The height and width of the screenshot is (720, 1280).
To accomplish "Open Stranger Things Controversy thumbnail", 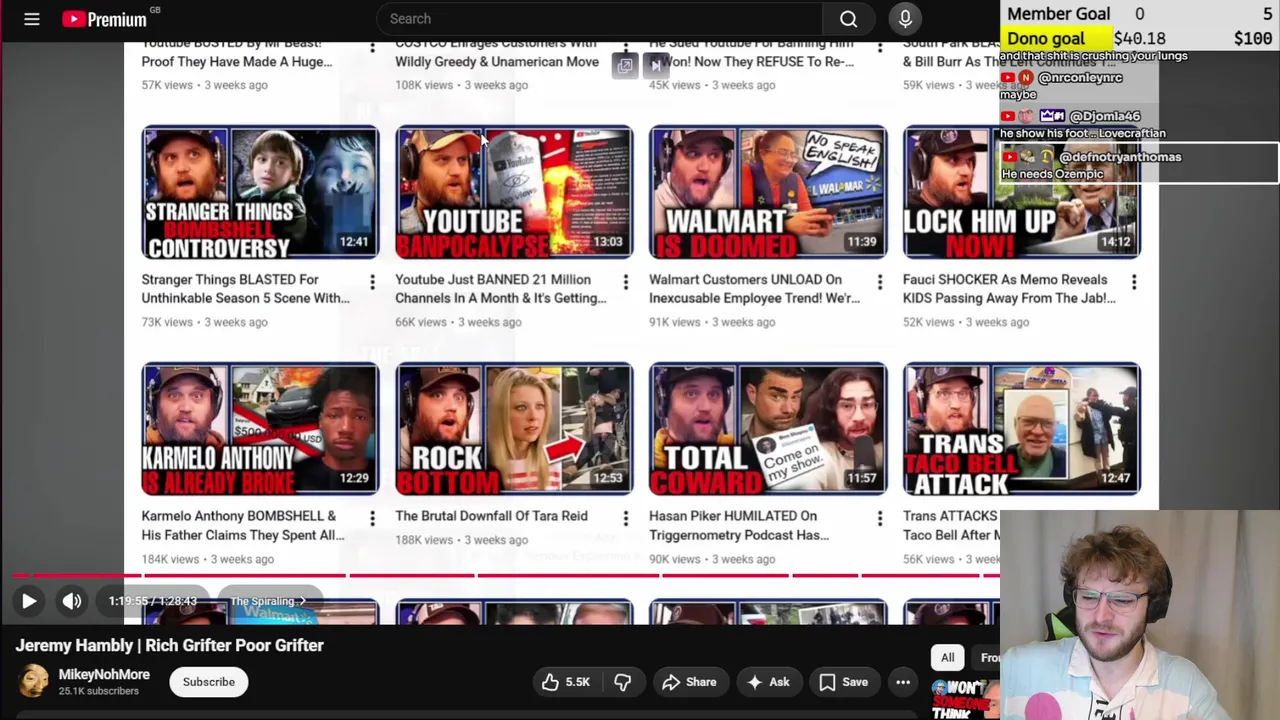I will [260, 192].
